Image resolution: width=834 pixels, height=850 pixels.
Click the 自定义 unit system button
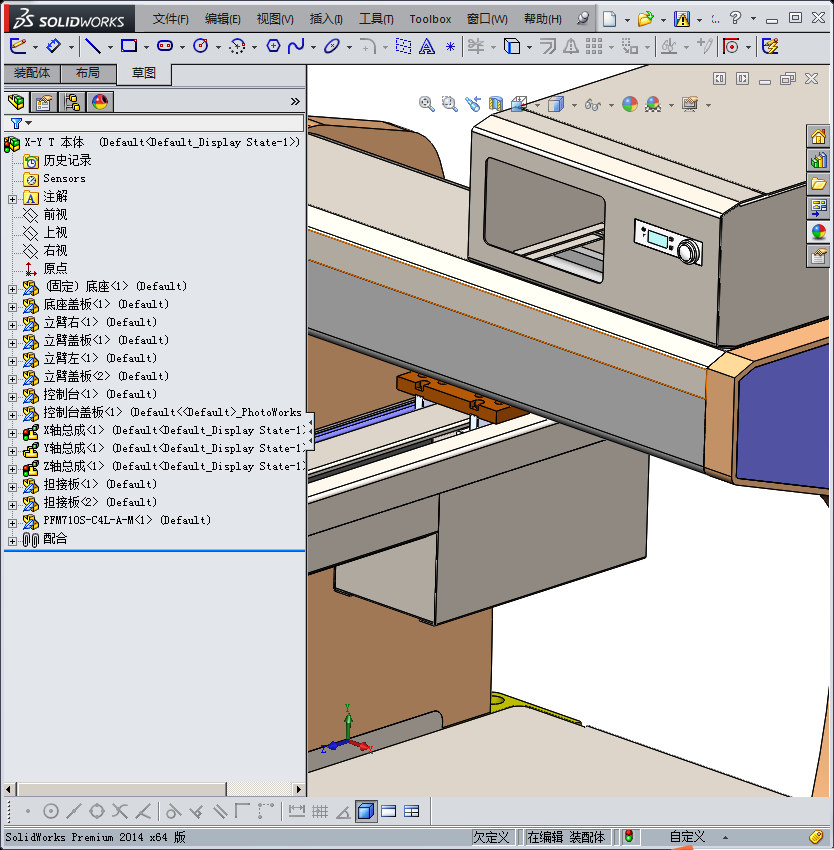[688, 837]
